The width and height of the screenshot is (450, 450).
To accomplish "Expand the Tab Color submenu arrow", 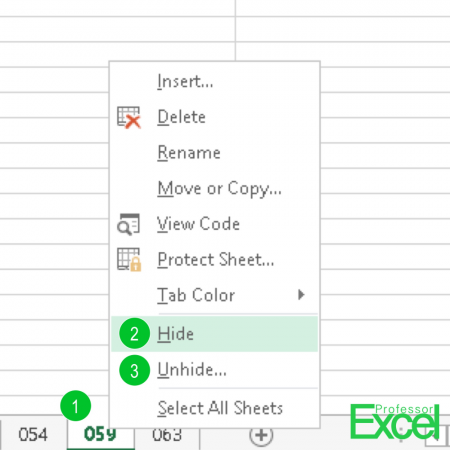I will point(301,295).
